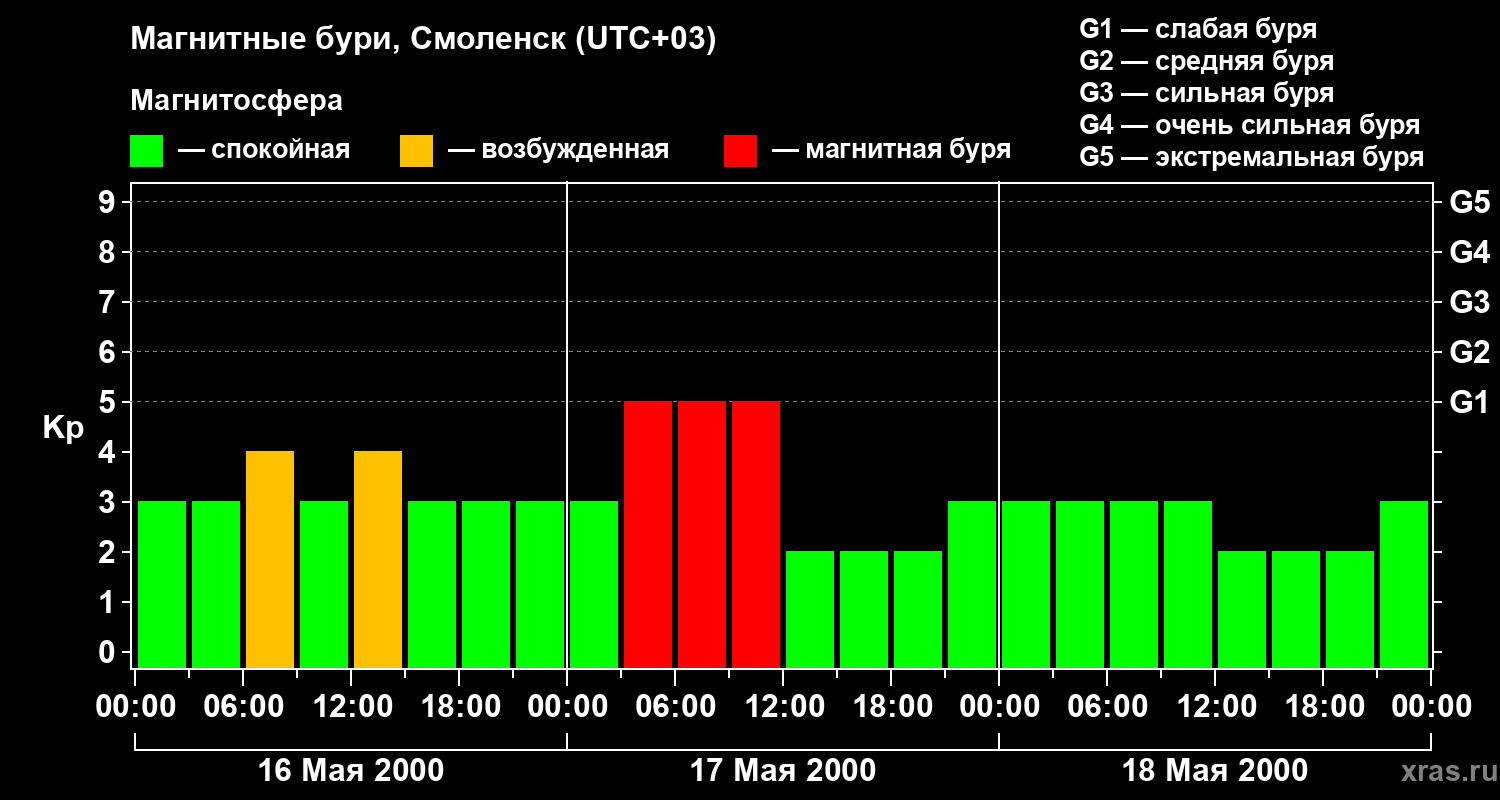The width and height of the screenshot is (1500, 800).
Task: Select the '16 Мая 2000' date label
Action: click(x=351, y=771)
